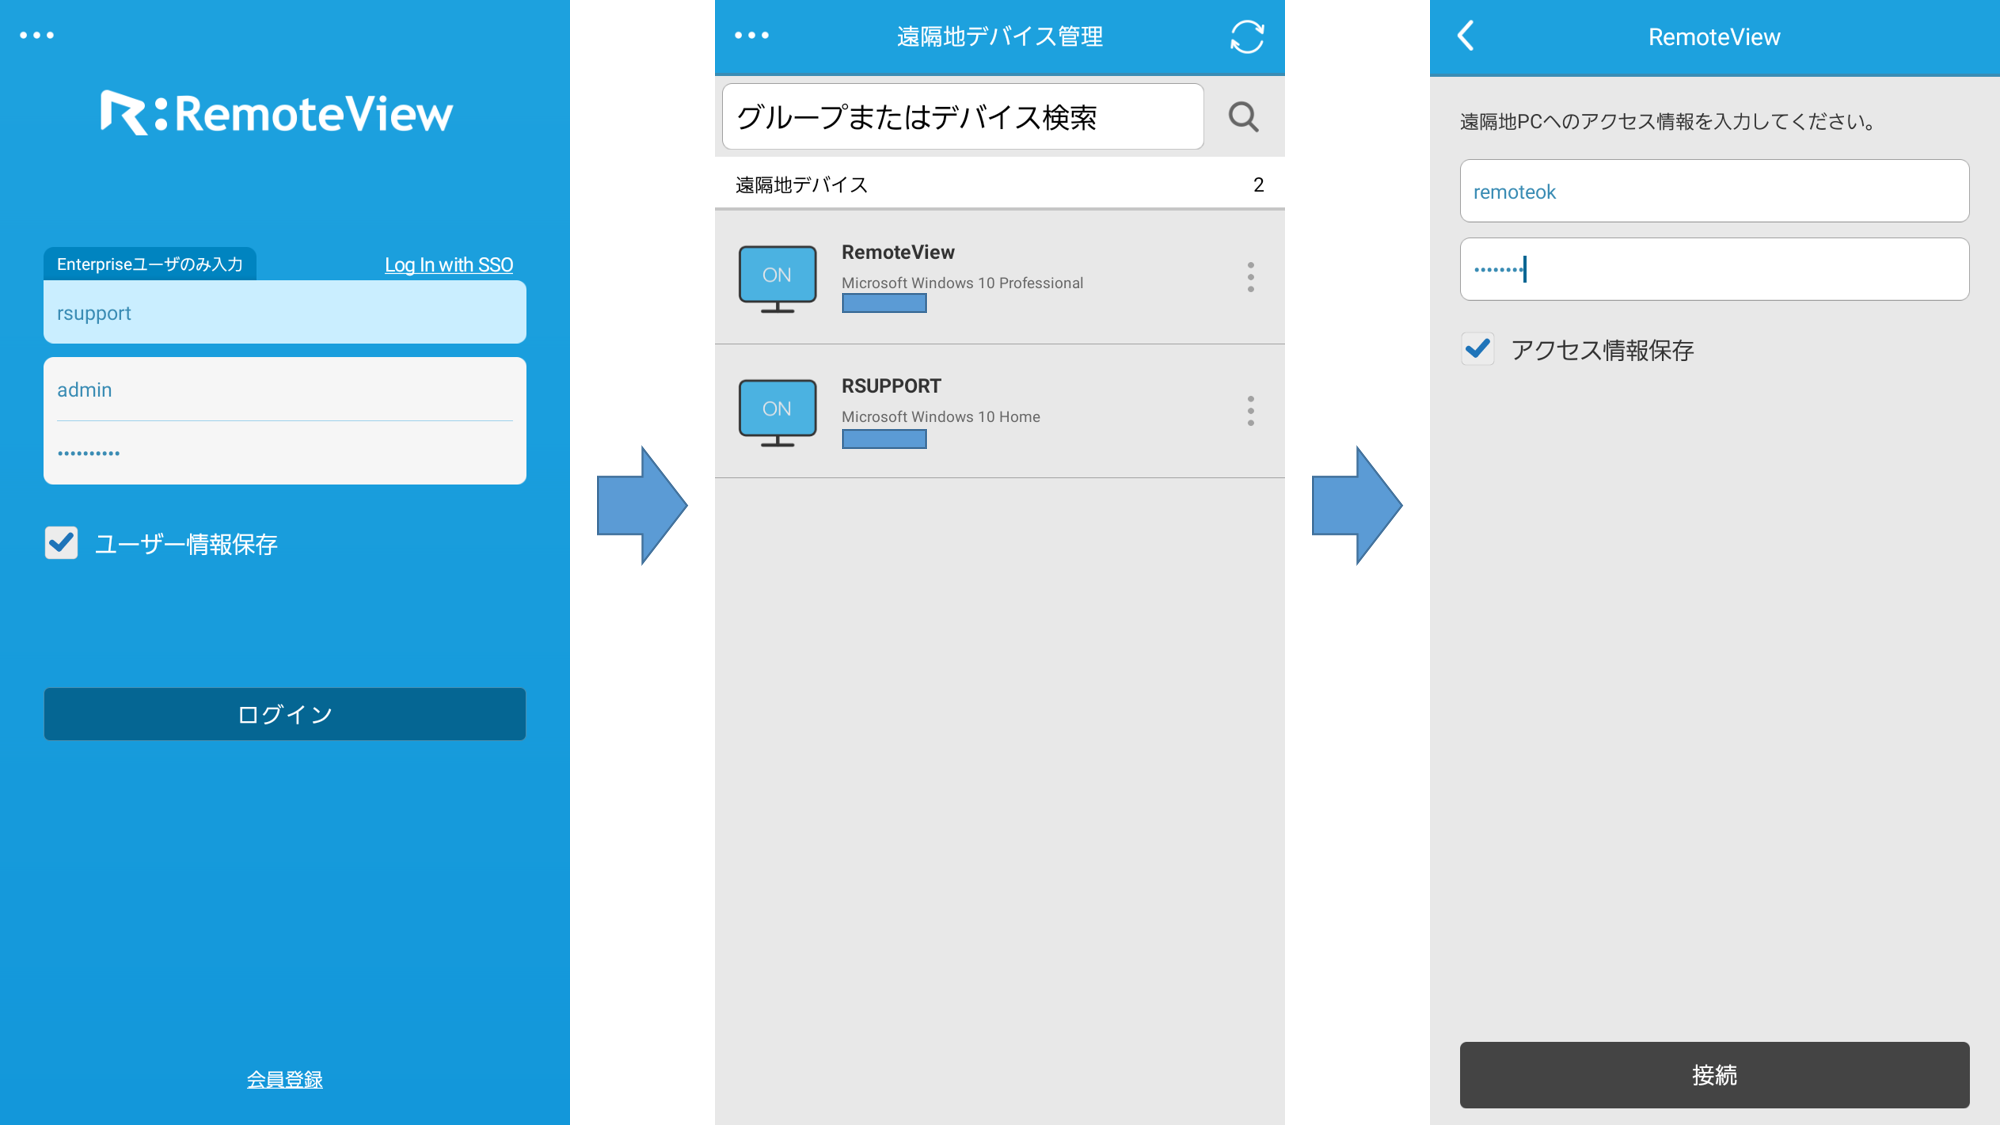Open more options for RemoteView device
The height and width of the screenshot is (1125, 2000).
coord(1250,277)
